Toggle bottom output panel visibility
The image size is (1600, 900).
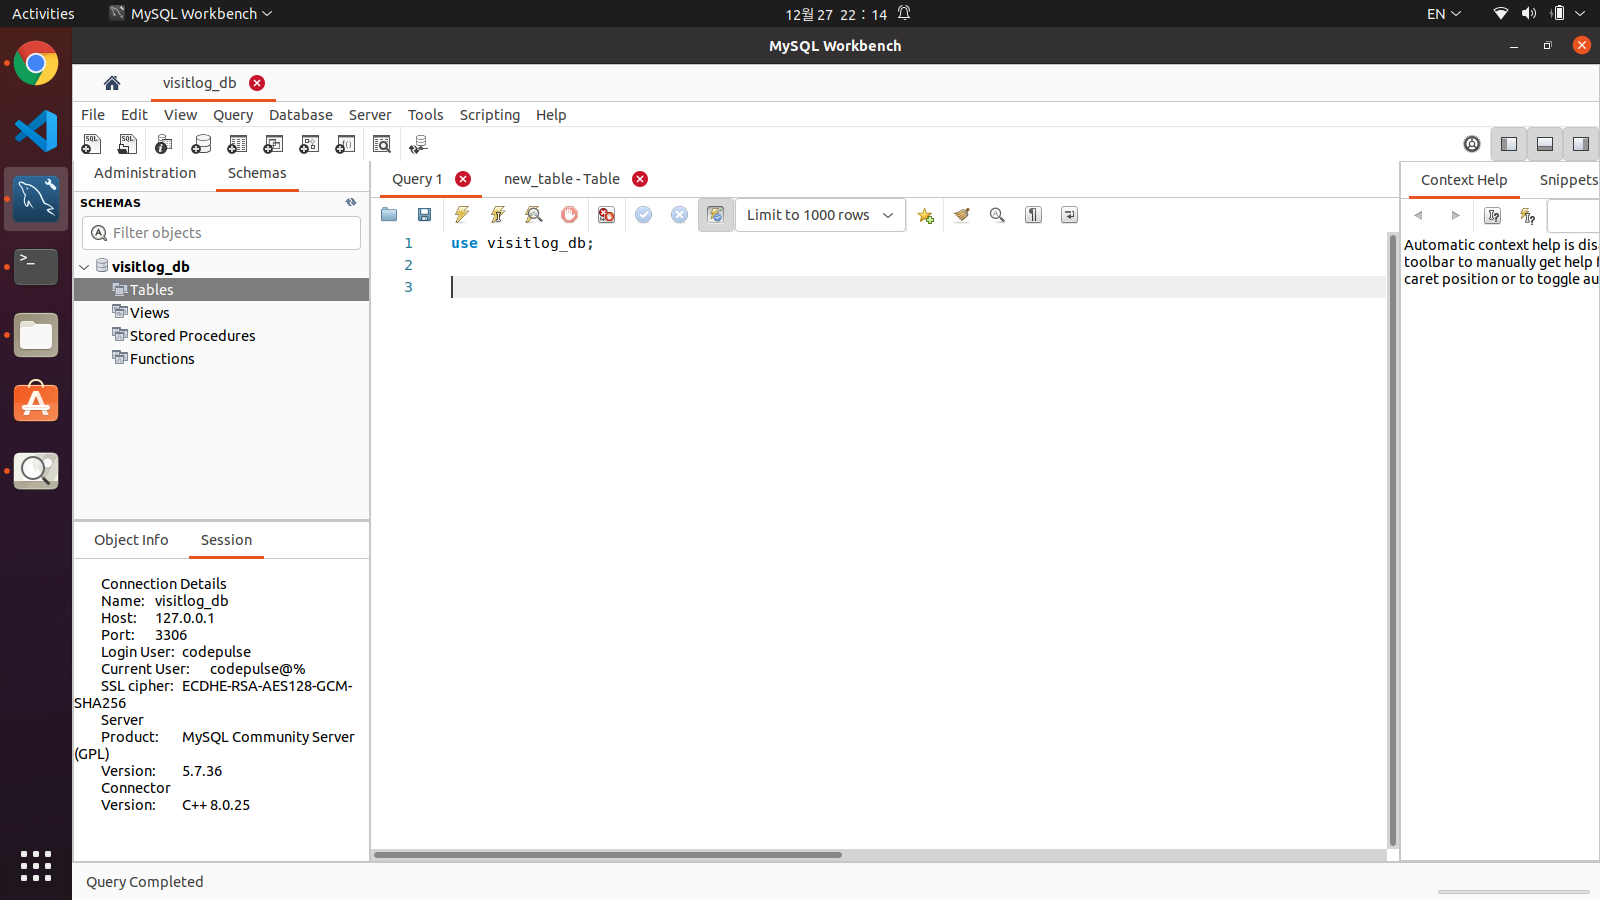(1545, 144)
